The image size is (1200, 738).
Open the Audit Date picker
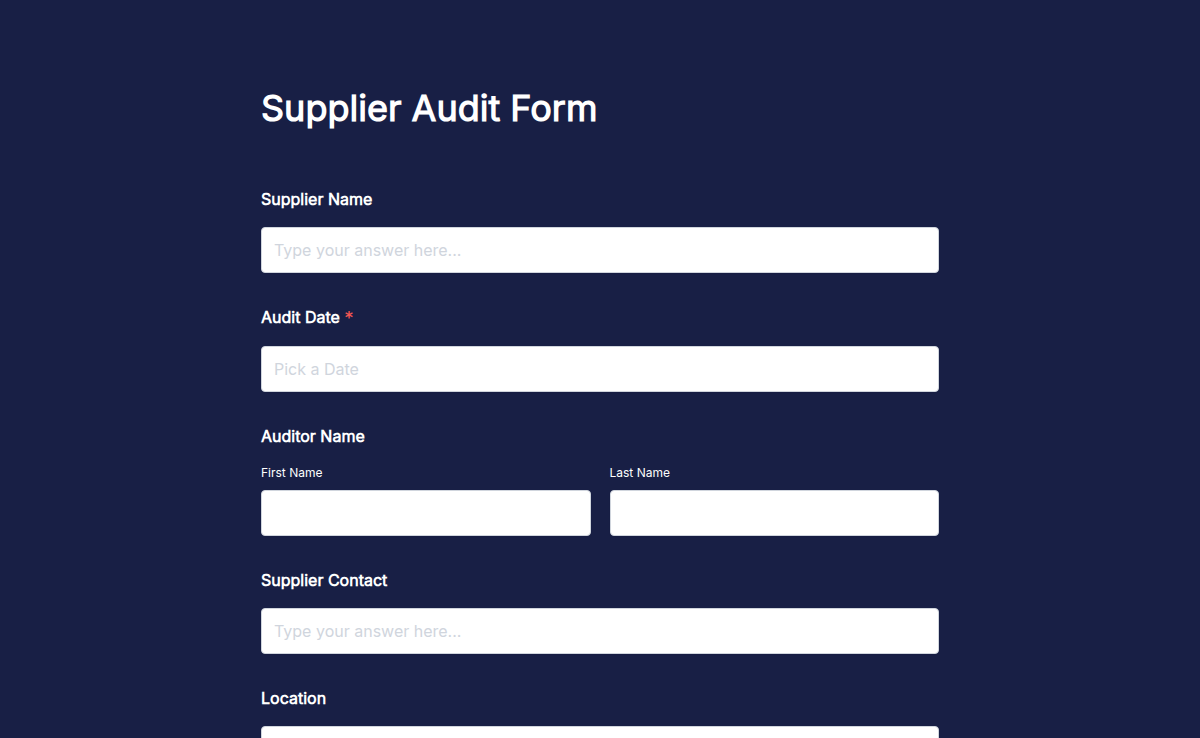coord(599,369)
